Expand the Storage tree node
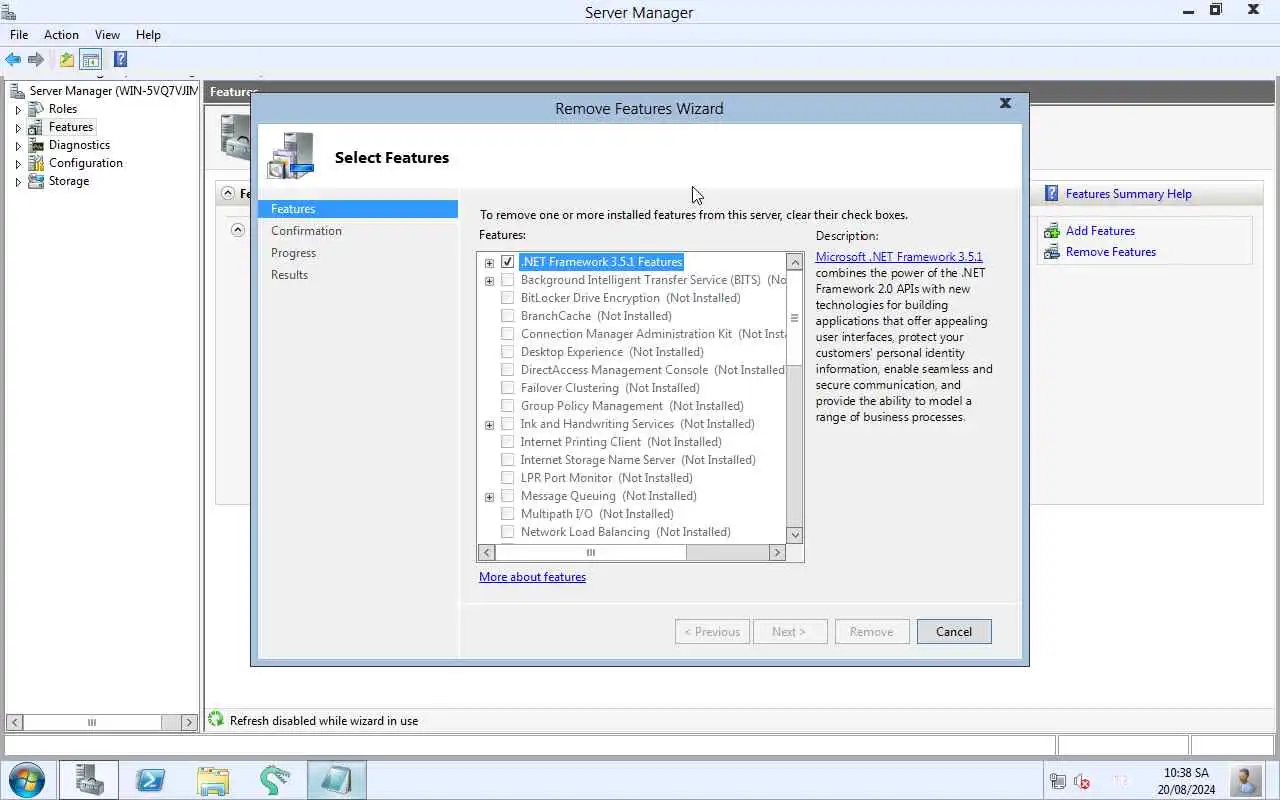The width and height of the screenshot is (1280, 800). [x=18, y=181]
